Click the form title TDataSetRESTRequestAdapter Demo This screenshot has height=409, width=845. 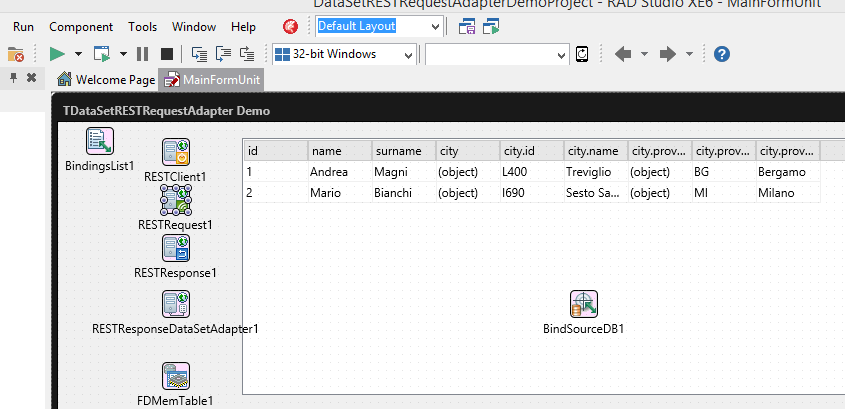(167, 111)
